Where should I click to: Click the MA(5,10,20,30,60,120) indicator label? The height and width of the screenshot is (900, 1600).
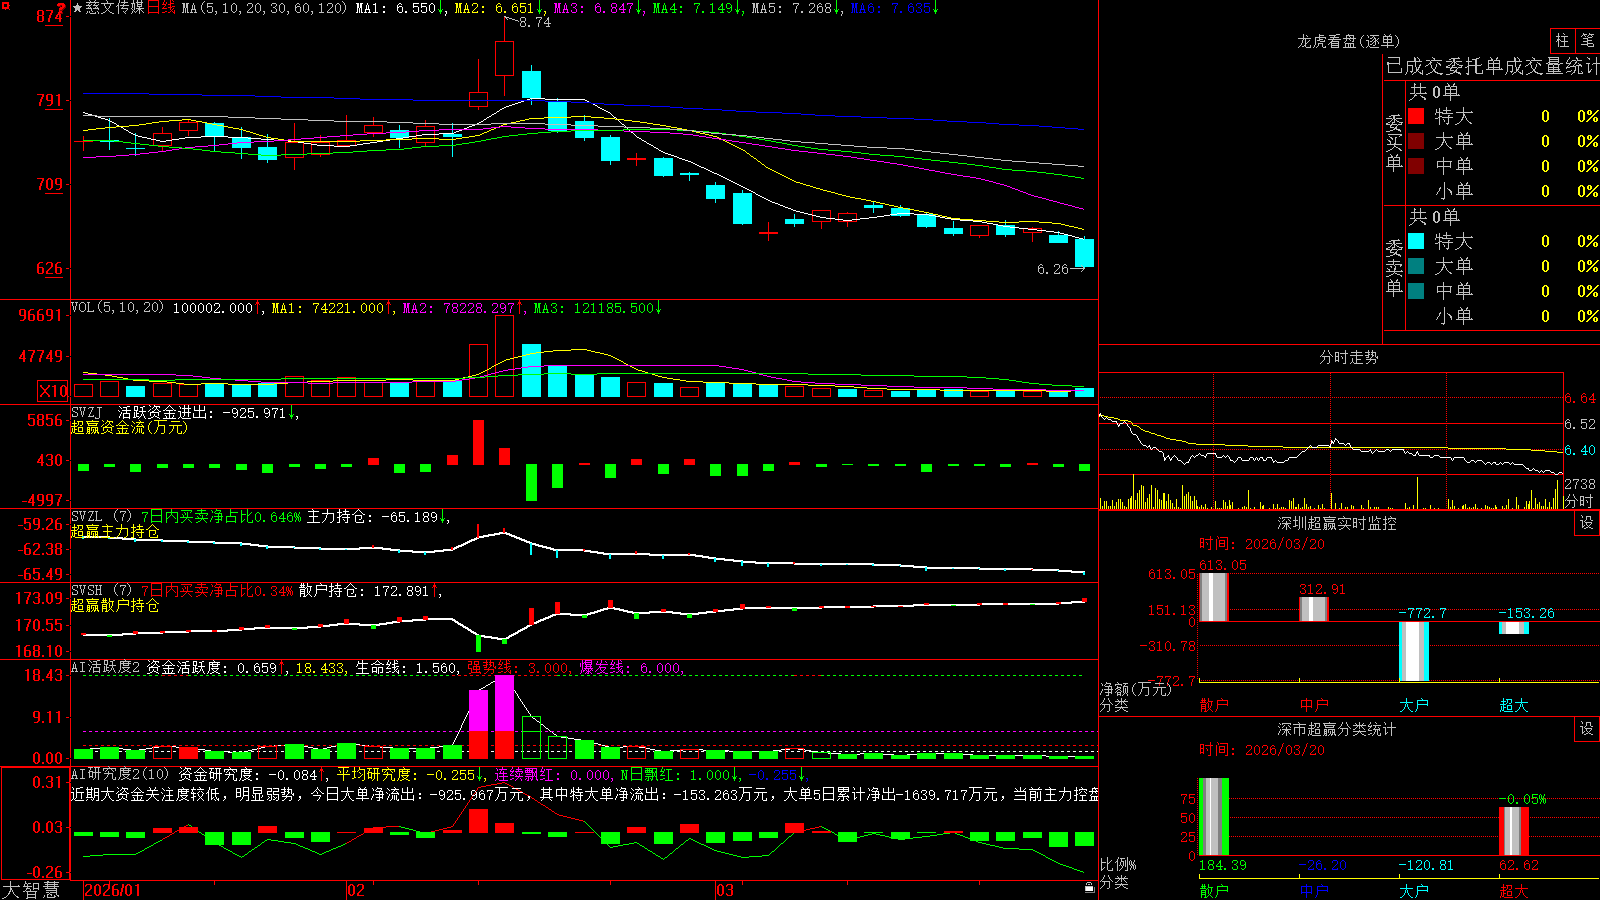click(264, 8)
